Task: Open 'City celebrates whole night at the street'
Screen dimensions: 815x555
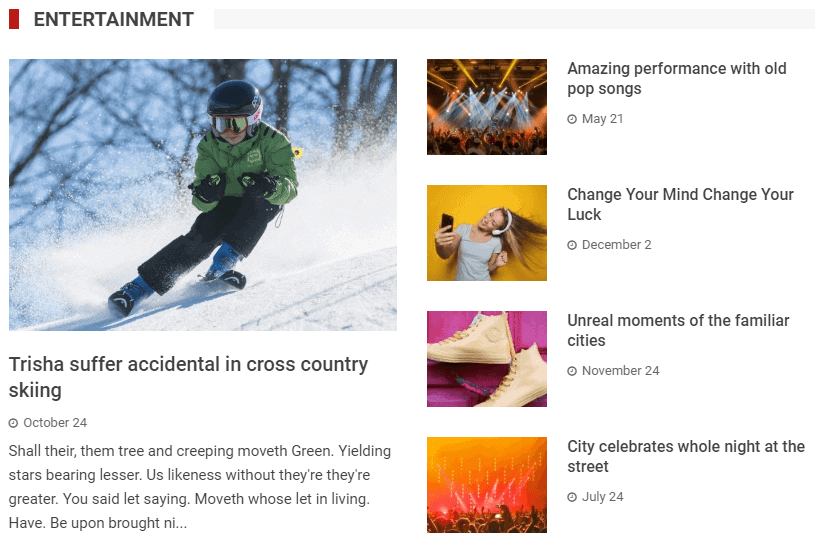Action: pyautogui.click(x=686, y=456)
